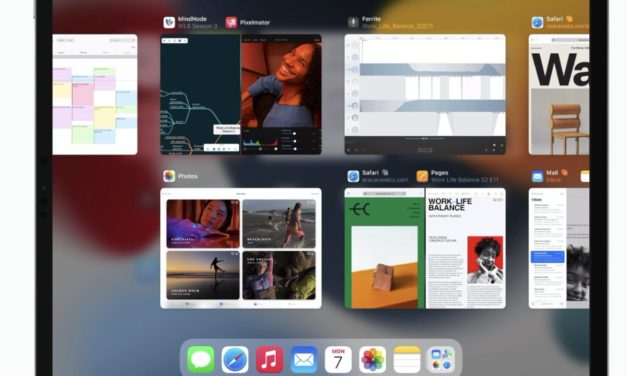Switch to the Pages Work-Life Balance document
The height and width of the screenshot is (376, 627).
coord(466,248)
